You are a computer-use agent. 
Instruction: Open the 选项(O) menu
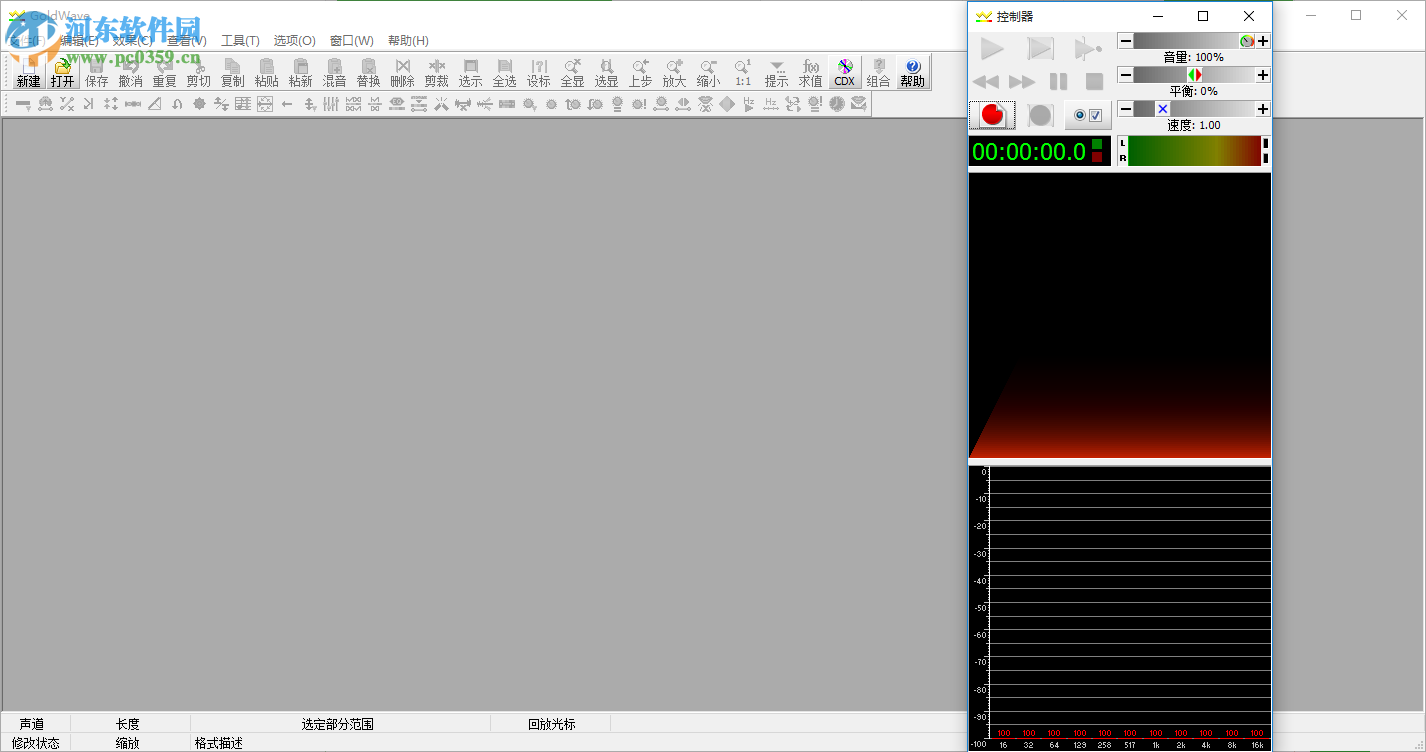294,41
